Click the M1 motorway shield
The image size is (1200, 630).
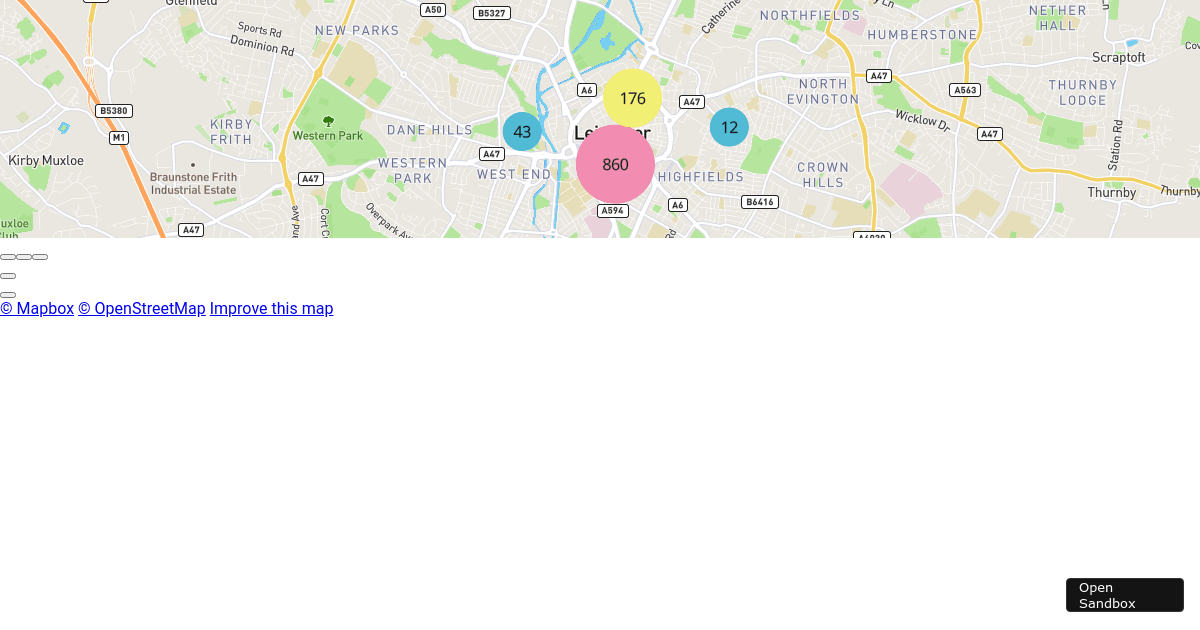118,137
